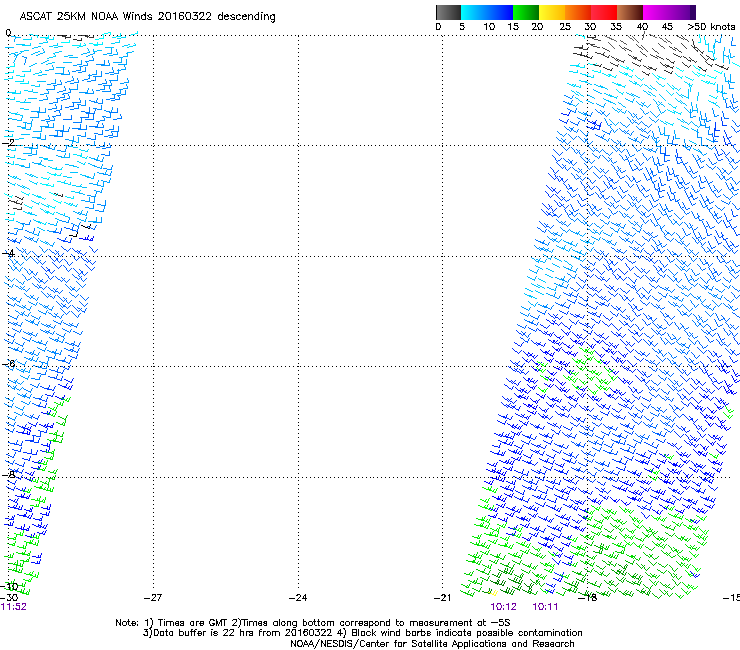Click the '40' legend scale label

coord(642,27)
